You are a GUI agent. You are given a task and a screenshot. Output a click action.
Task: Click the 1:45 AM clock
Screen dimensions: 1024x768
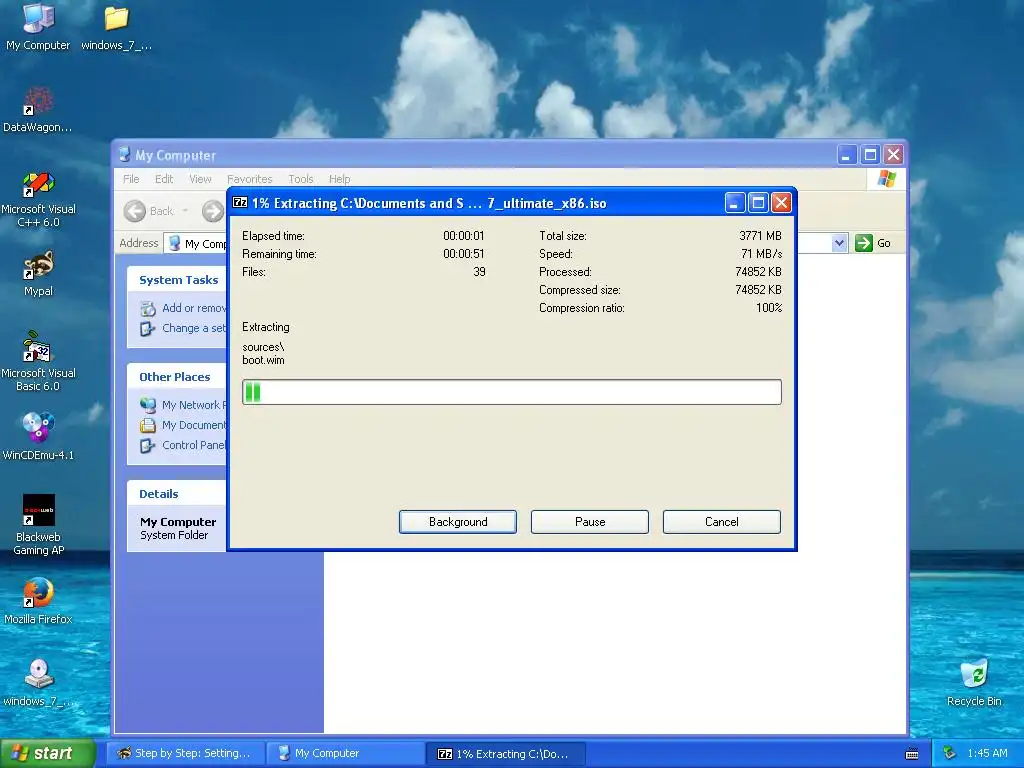[987, 753]
